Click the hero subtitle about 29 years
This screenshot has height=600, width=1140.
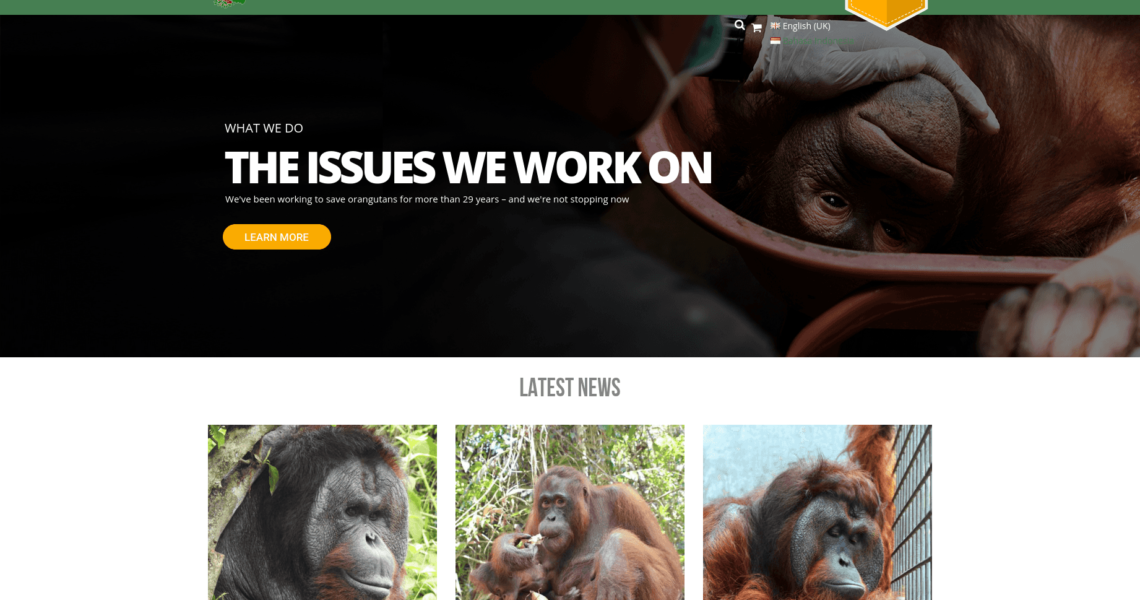point(427,199)
